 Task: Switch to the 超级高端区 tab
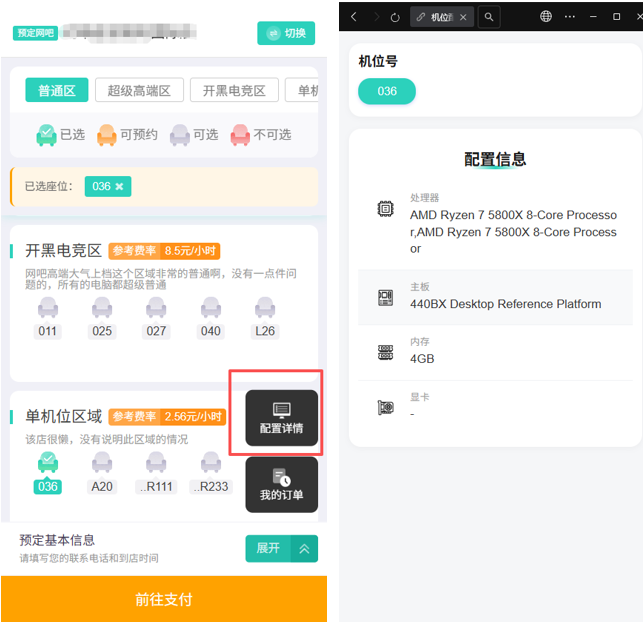(139, 90)
